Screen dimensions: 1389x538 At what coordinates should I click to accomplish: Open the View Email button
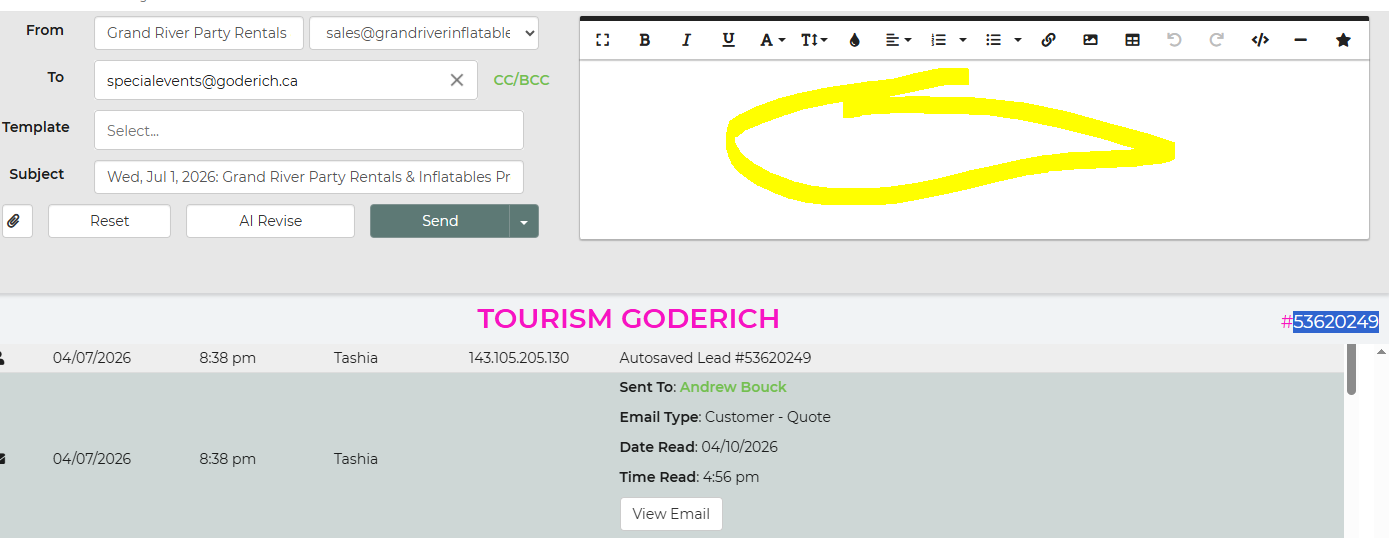[671, 514]
